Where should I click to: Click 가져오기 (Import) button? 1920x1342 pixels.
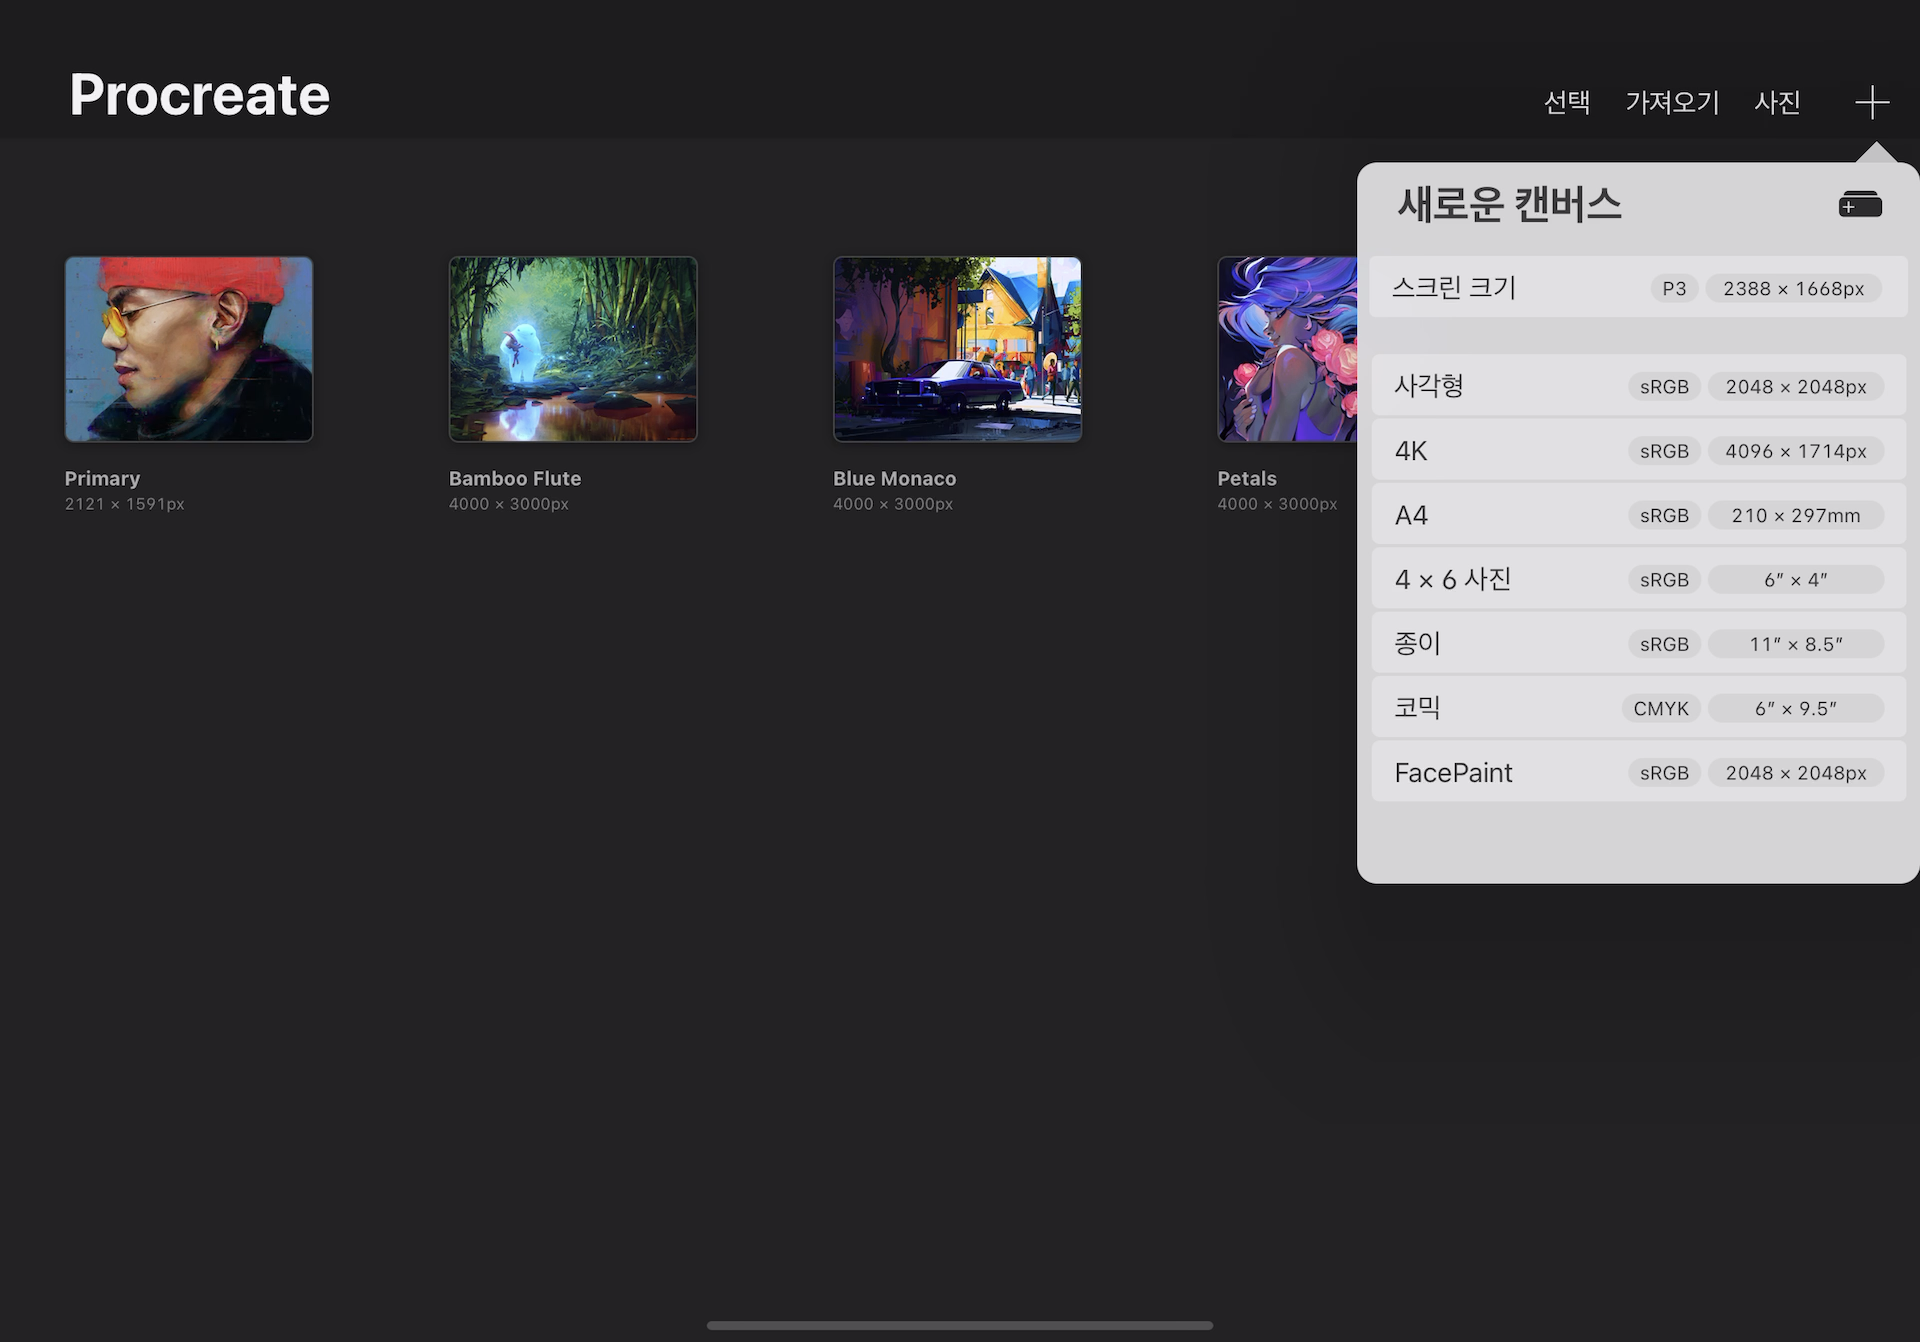coord(1671,102)
